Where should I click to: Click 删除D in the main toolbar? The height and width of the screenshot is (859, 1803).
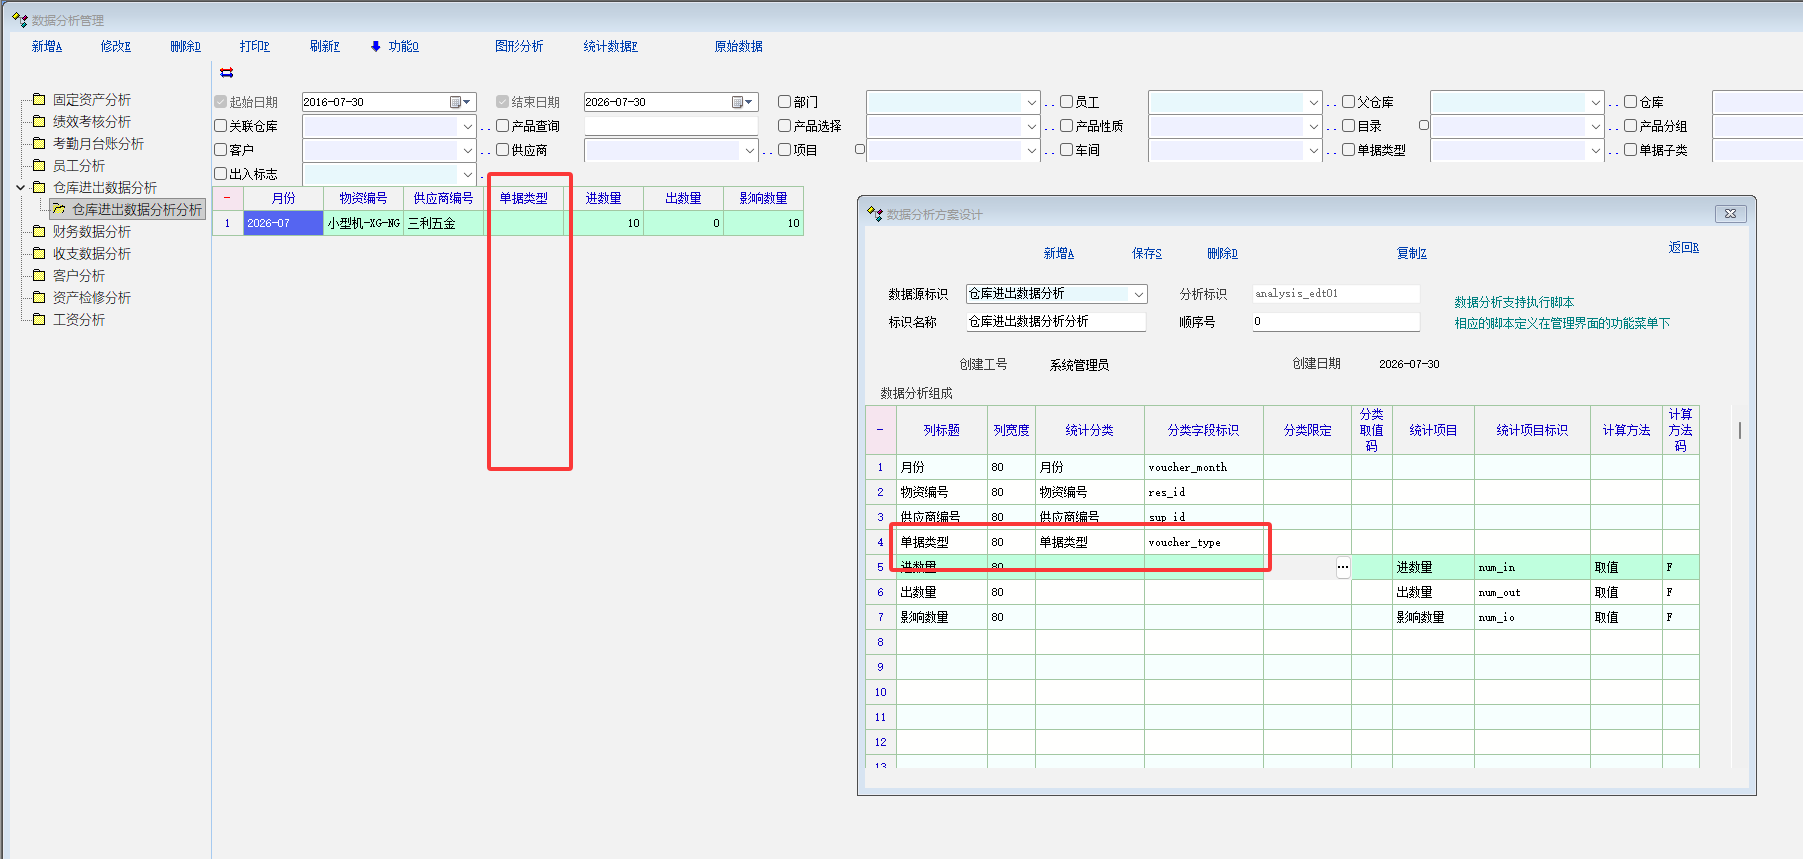pos(185,46)
